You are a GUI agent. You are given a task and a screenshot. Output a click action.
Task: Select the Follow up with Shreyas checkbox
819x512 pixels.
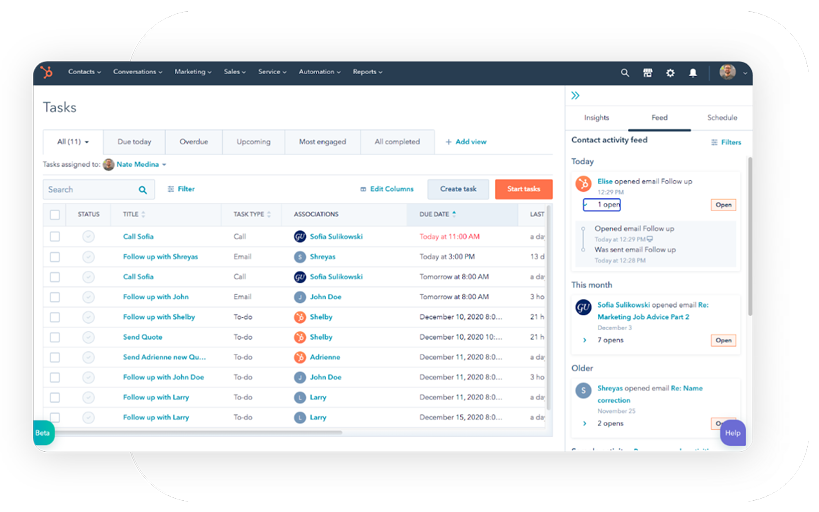55,257
